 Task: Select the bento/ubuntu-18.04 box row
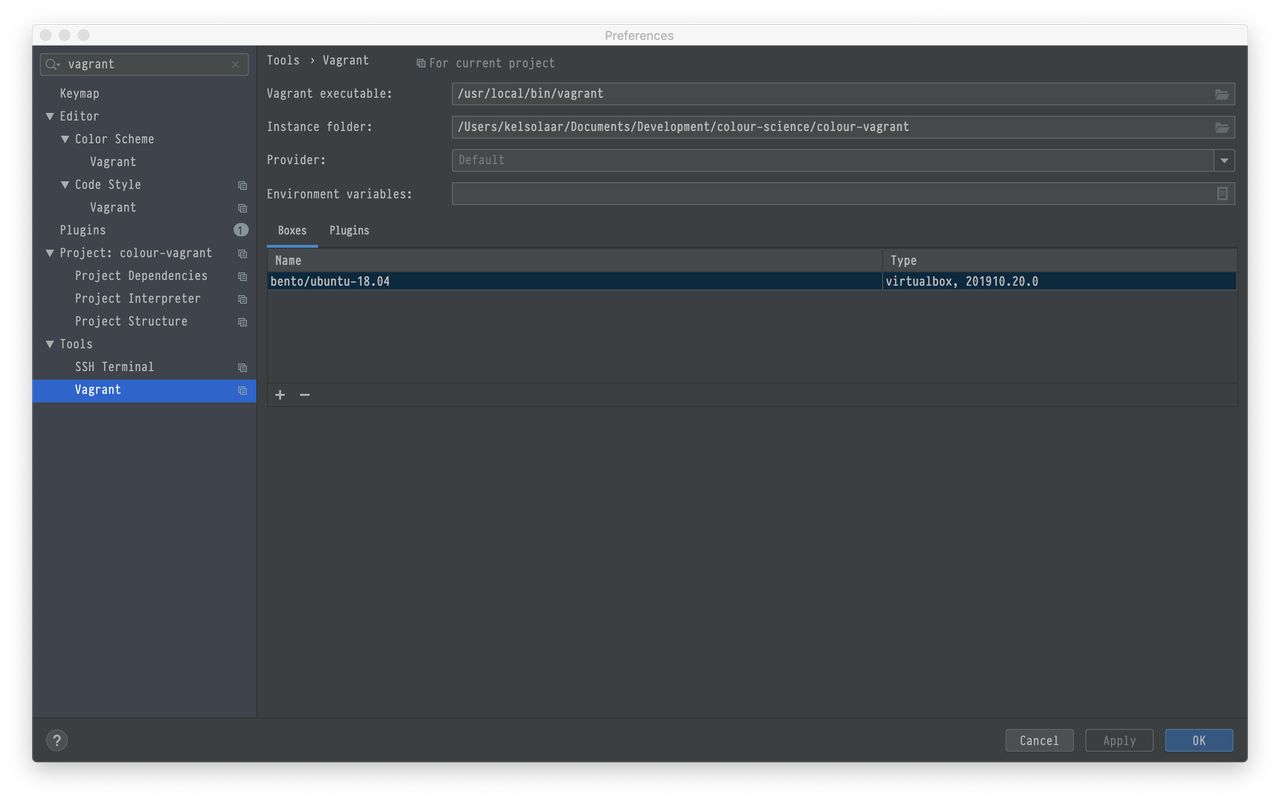751,282
